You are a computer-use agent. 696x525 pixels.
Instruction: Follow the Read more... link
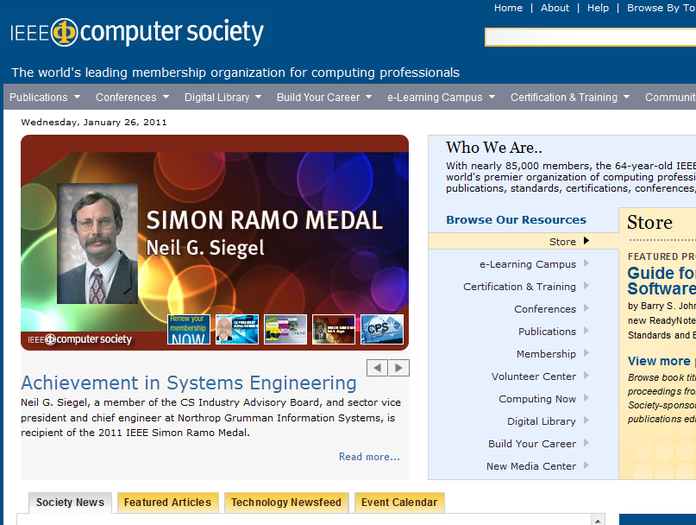click(x=369, y=457)
